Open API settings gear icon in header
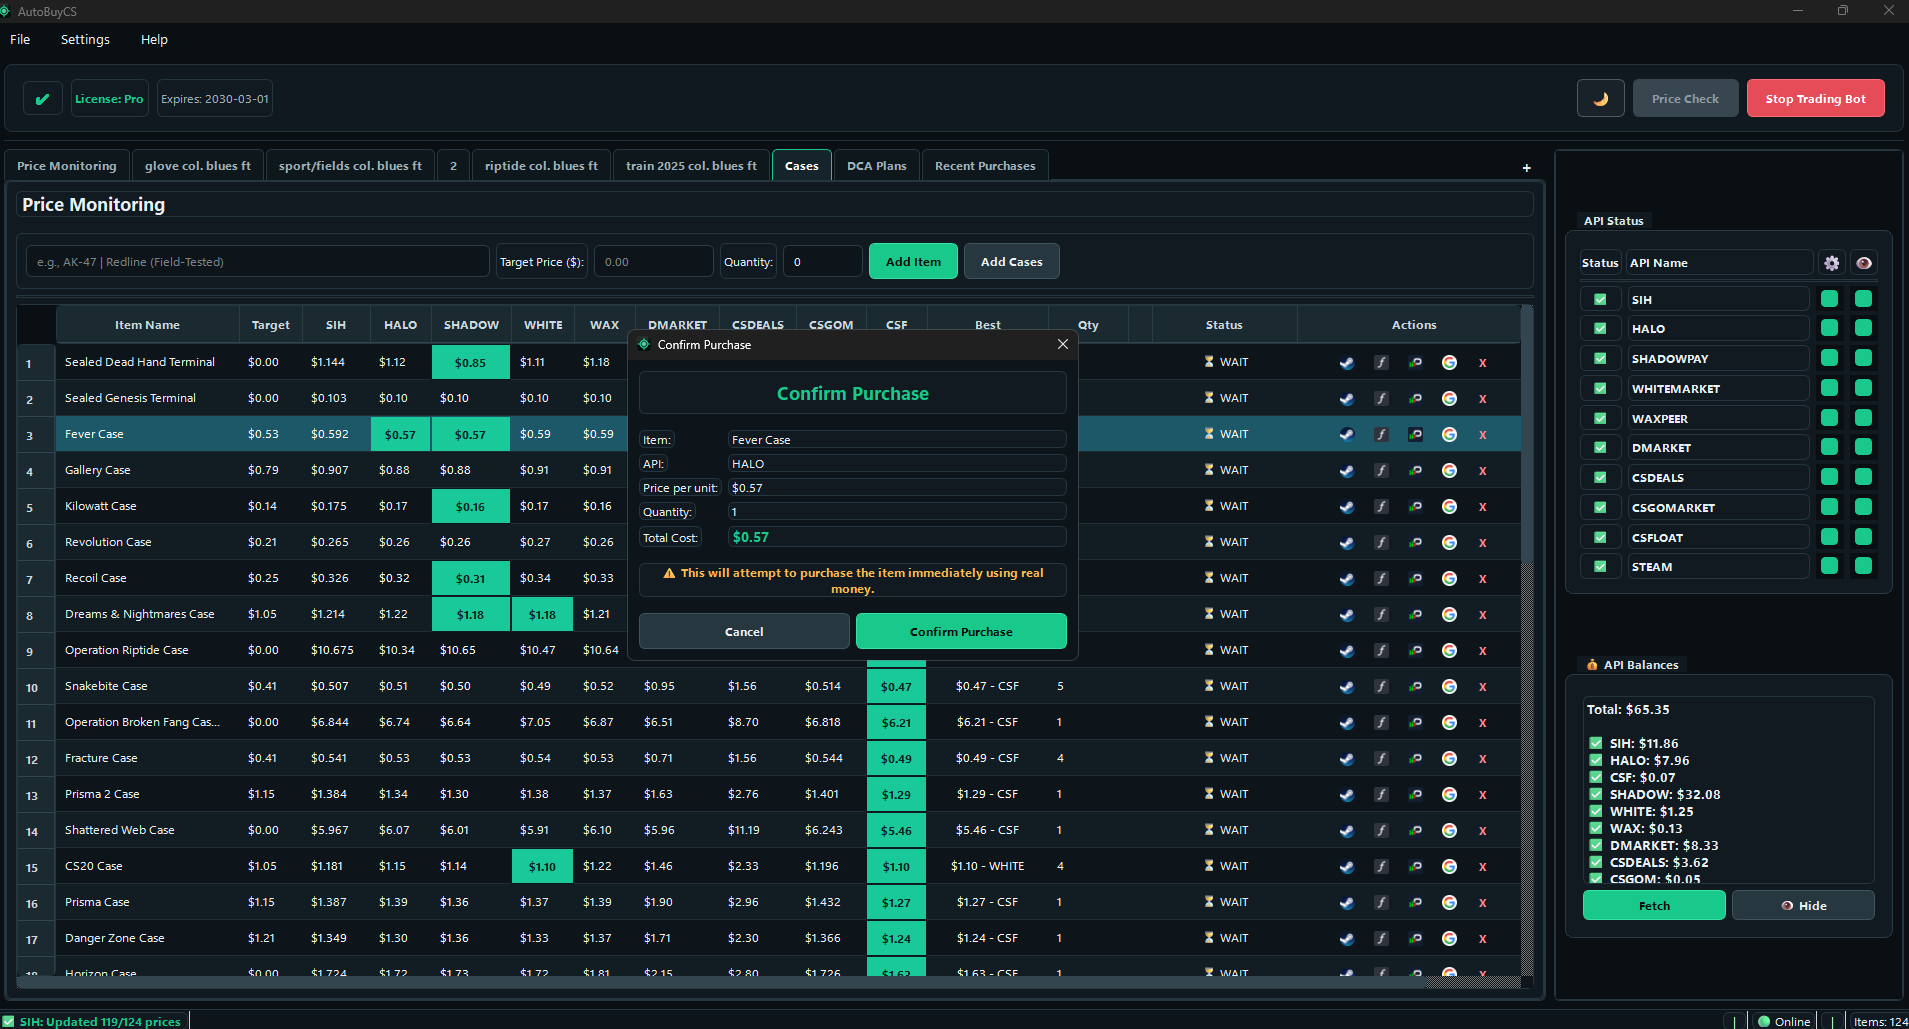This screenshot has height=1029, width=1909. click(x=1832, y=263)
